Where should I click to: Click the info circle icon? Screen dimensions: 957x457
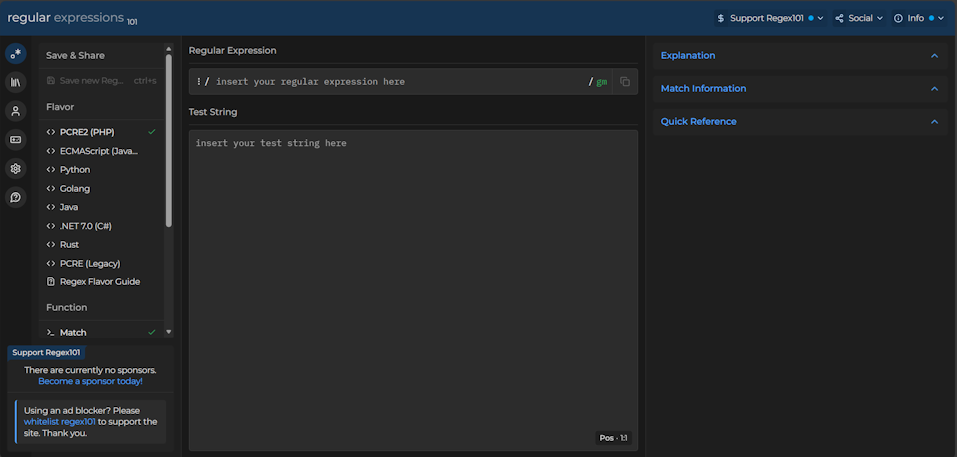898,18
